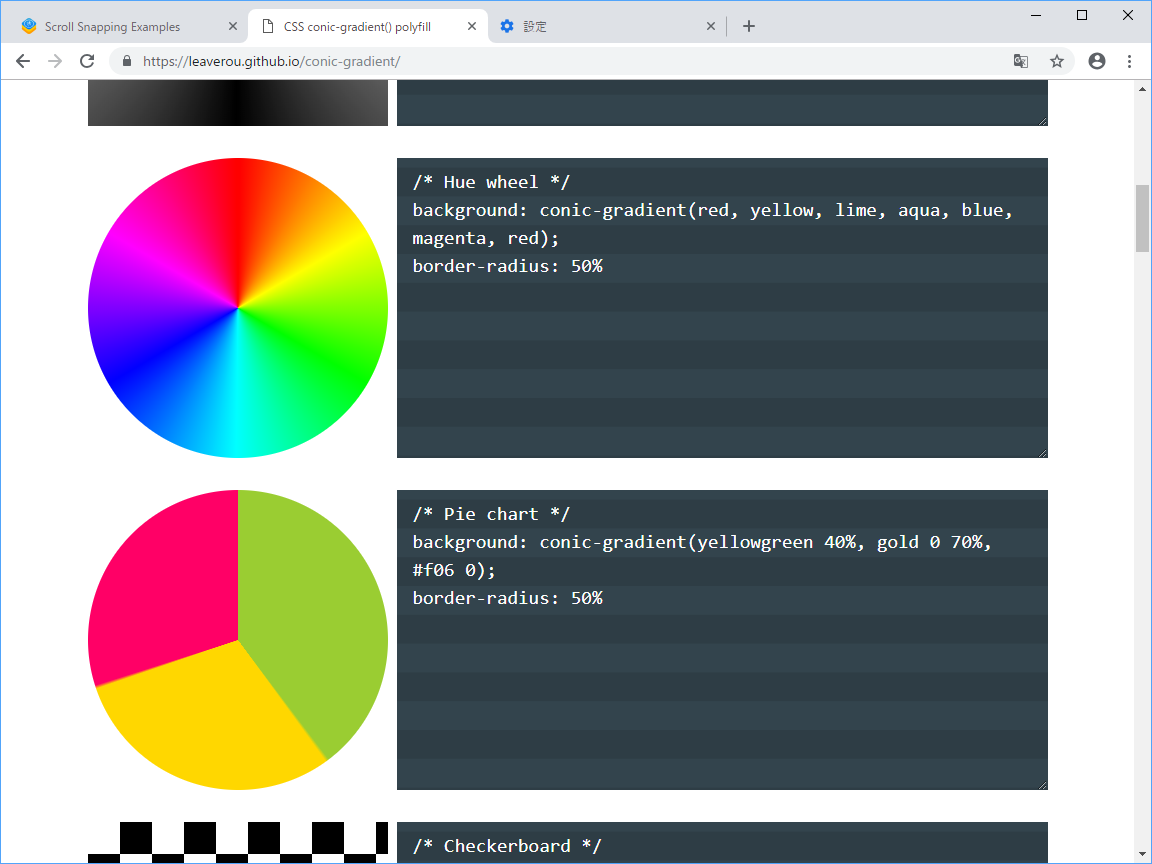Click the lock icon in the address bar

pos(126,61)
